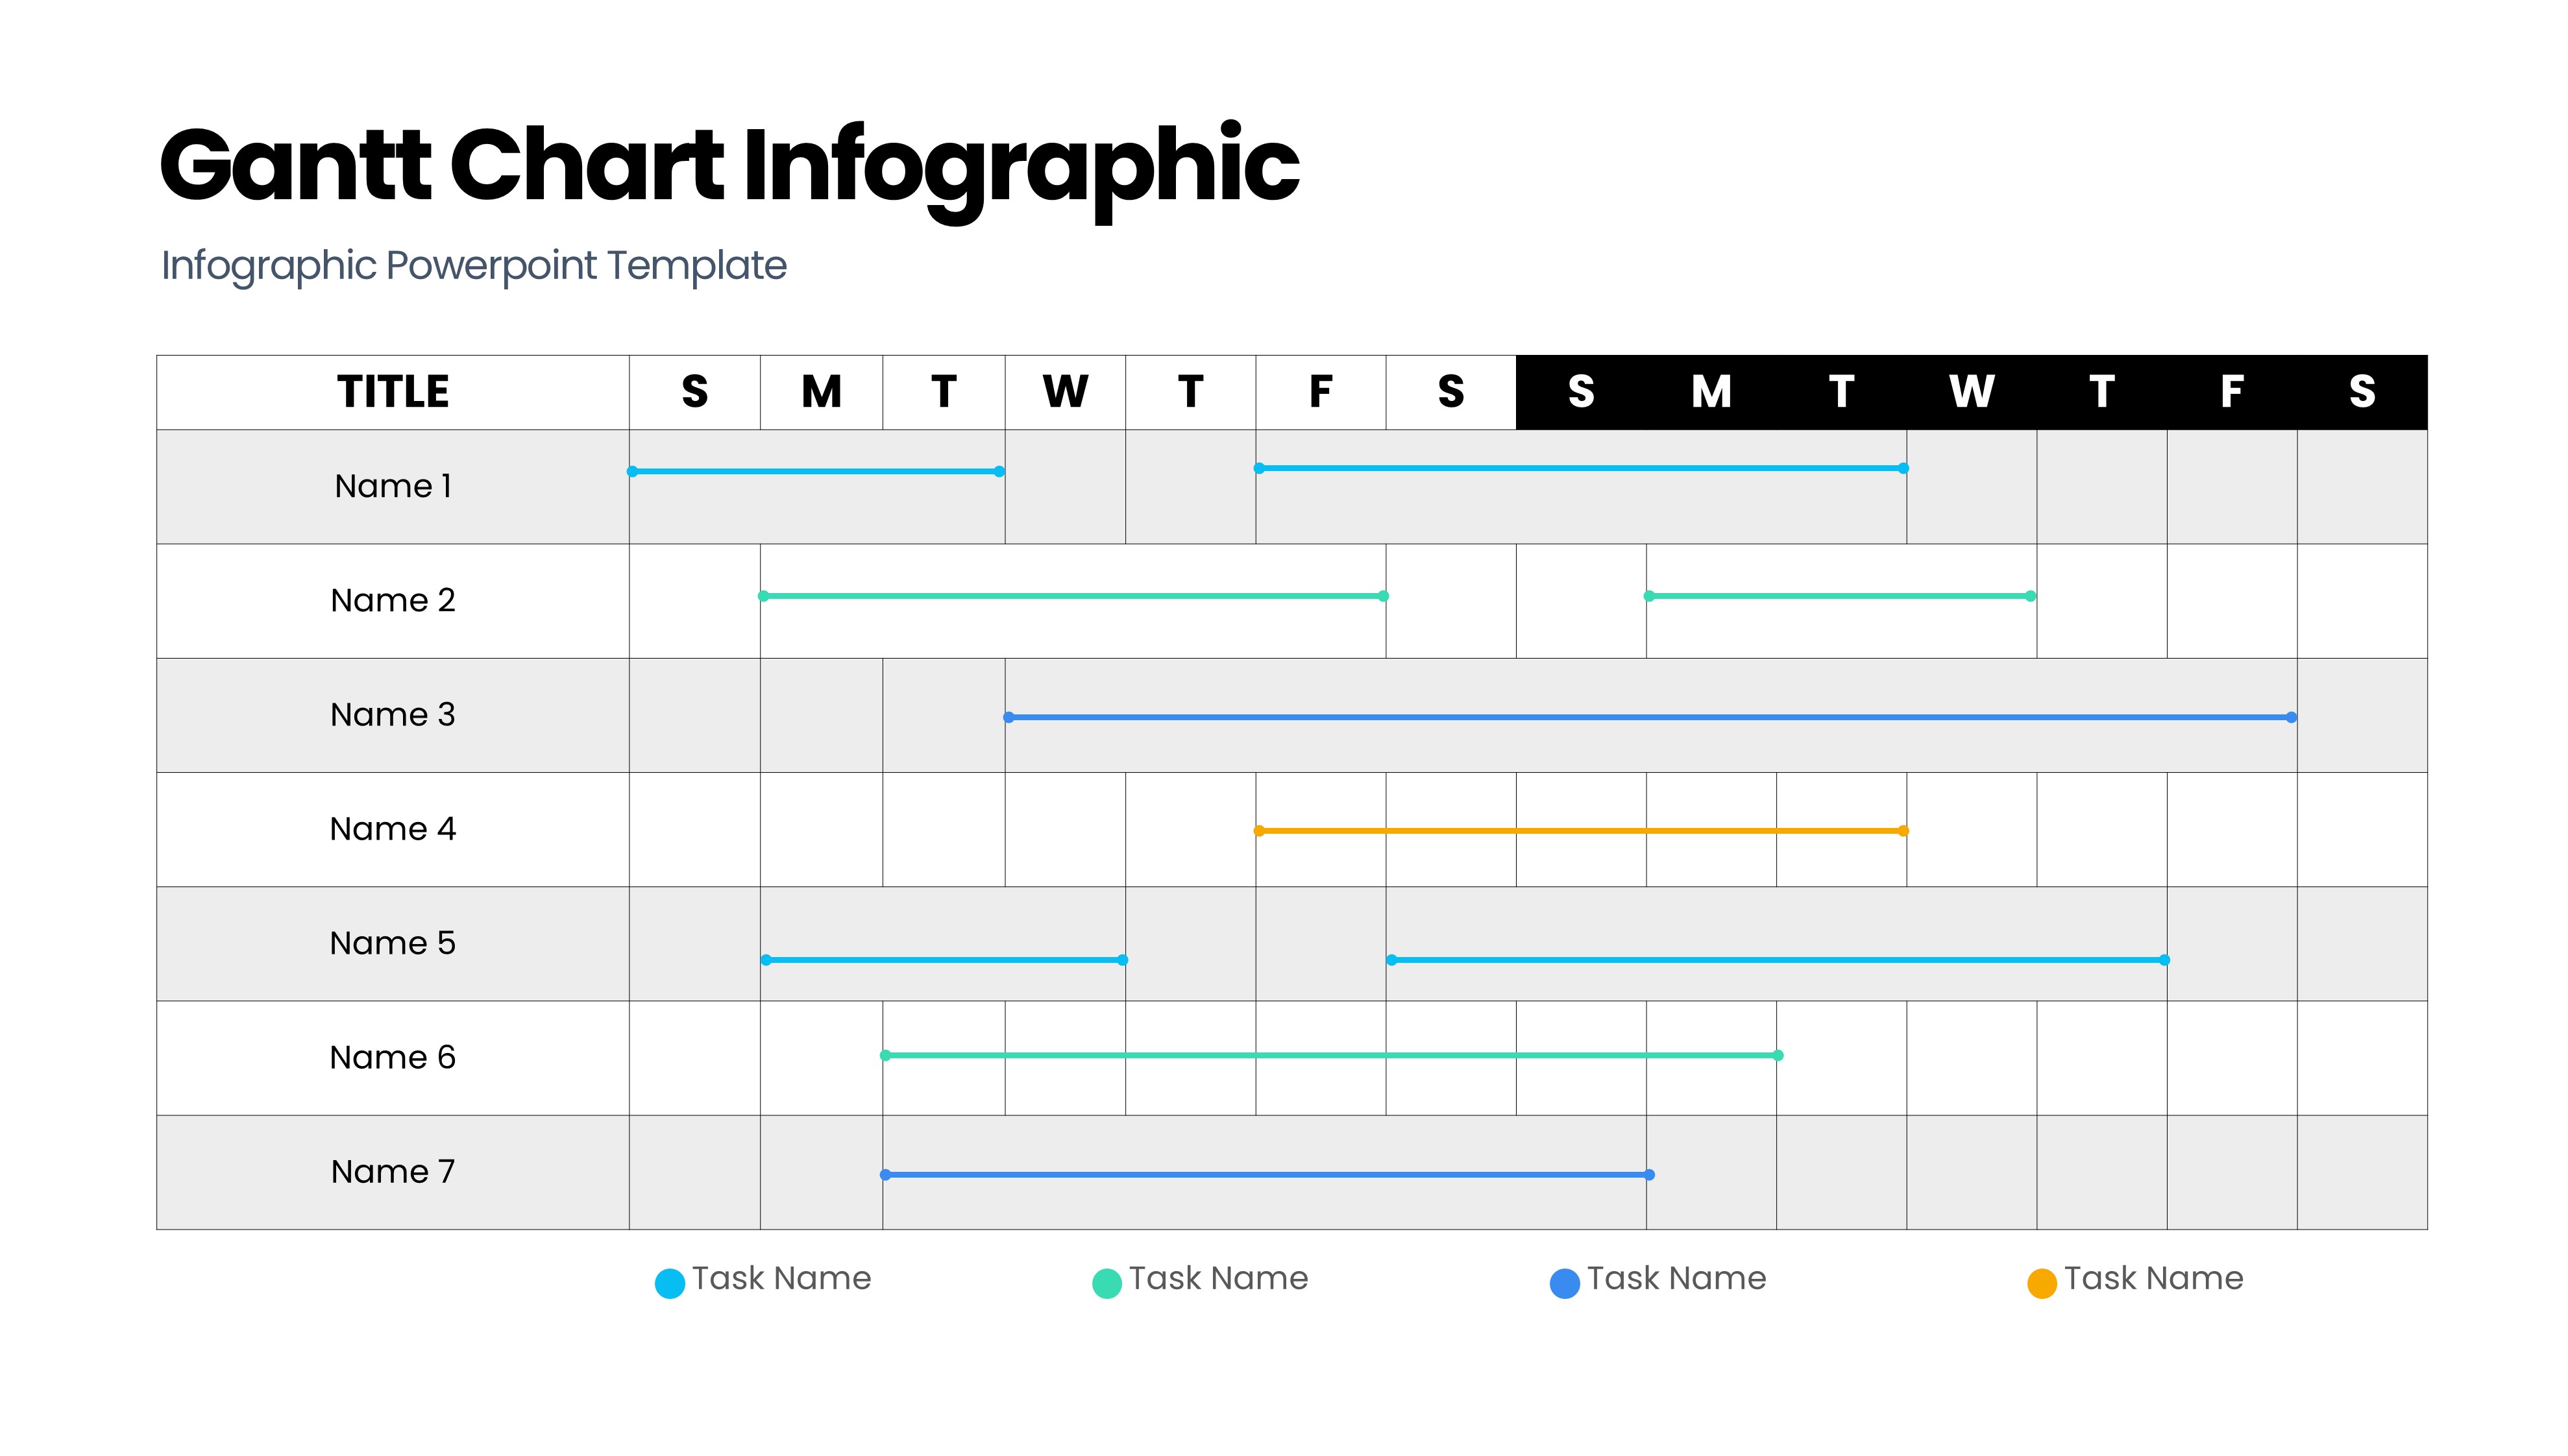
Task: Click the blue Task Name legend dot
Action: pos(1564,1283)
